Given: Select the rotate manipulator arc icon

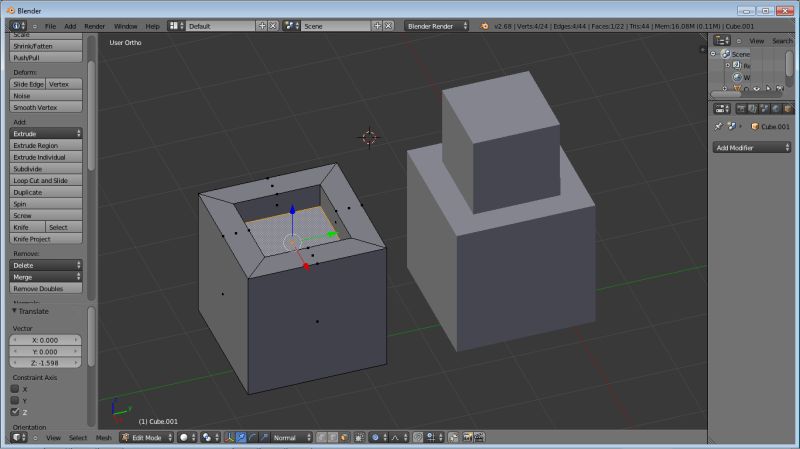Looking at the screenshot, I should [253, 438].
